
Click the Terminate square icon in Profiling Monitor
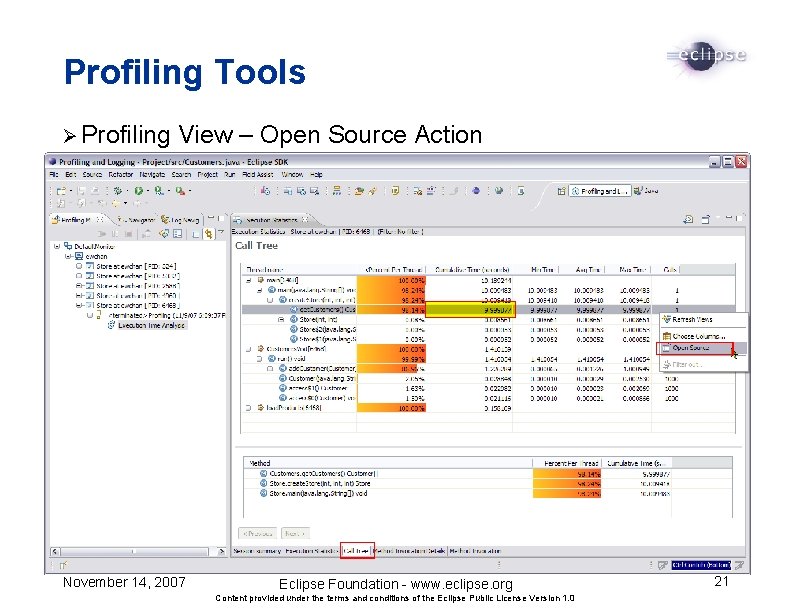[x=128, y=234]
